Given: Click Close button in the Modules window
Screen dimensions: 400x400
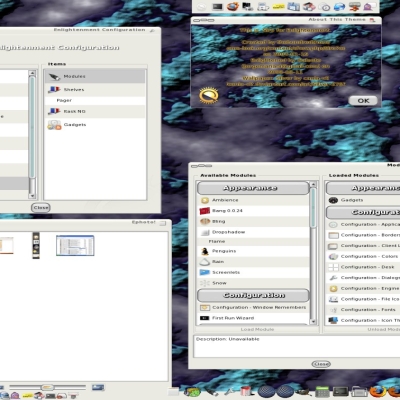Looking at the screenshot, I should click(x=321, y=364).
